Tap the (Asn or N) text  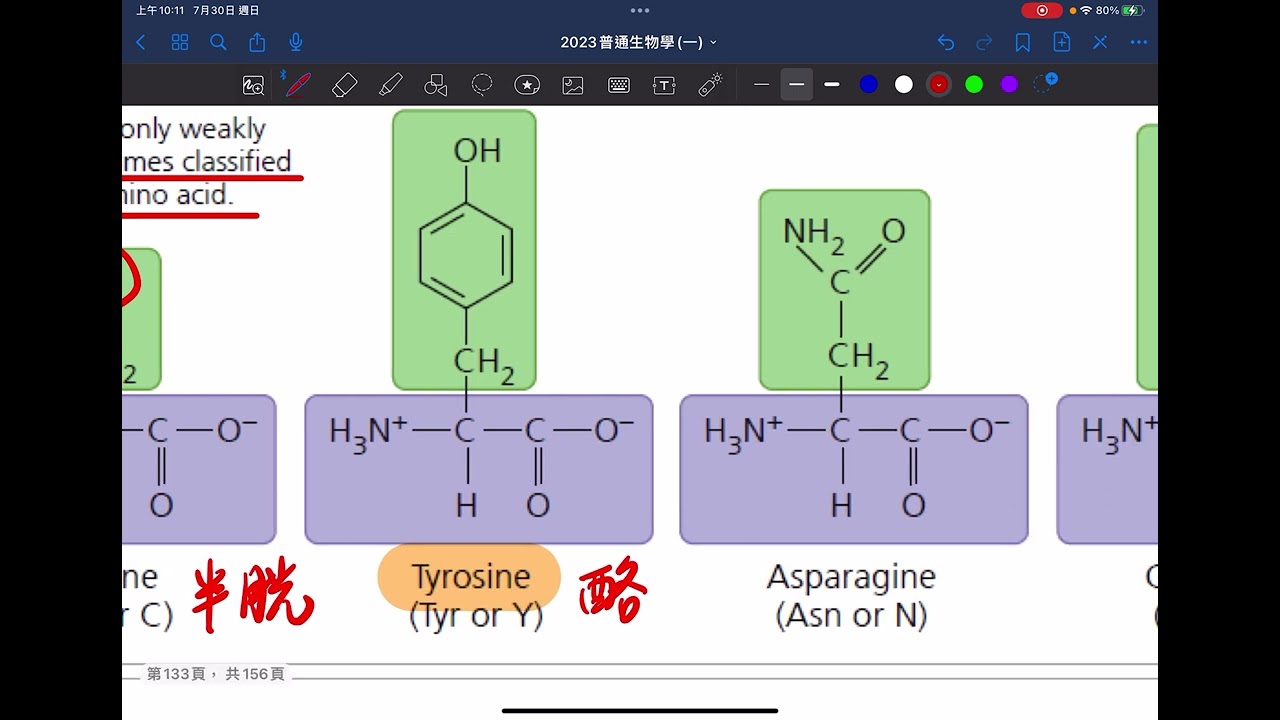click(x=851, y=615)
